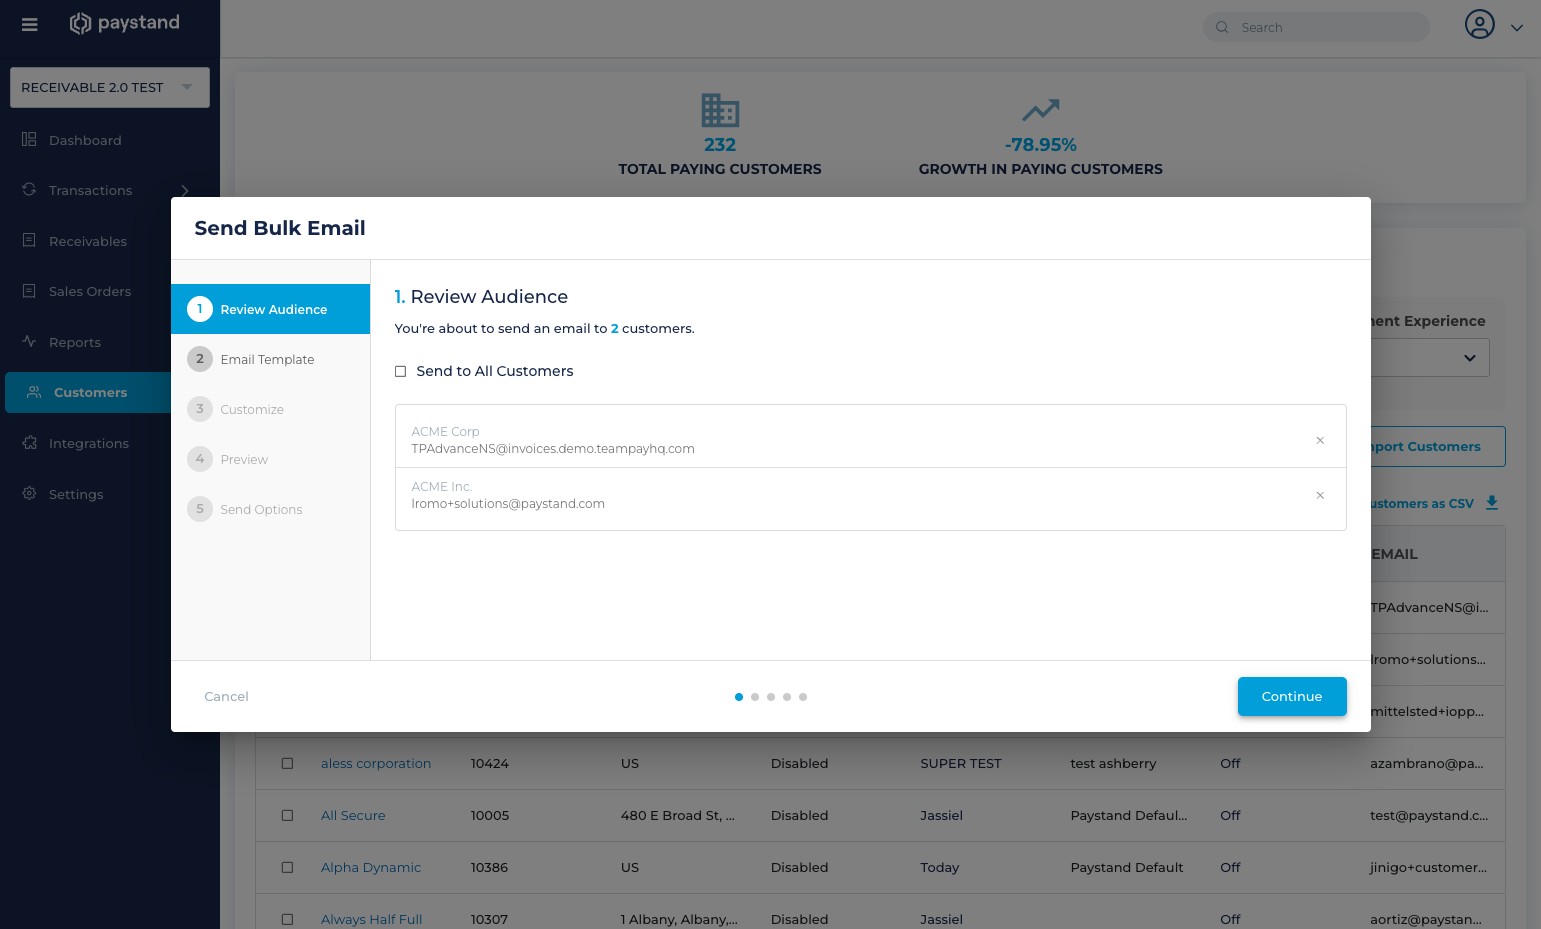Viewport: 1541px width, 929px height.
Task: Remove ACME Corp from the audience
Action: 1320,440
